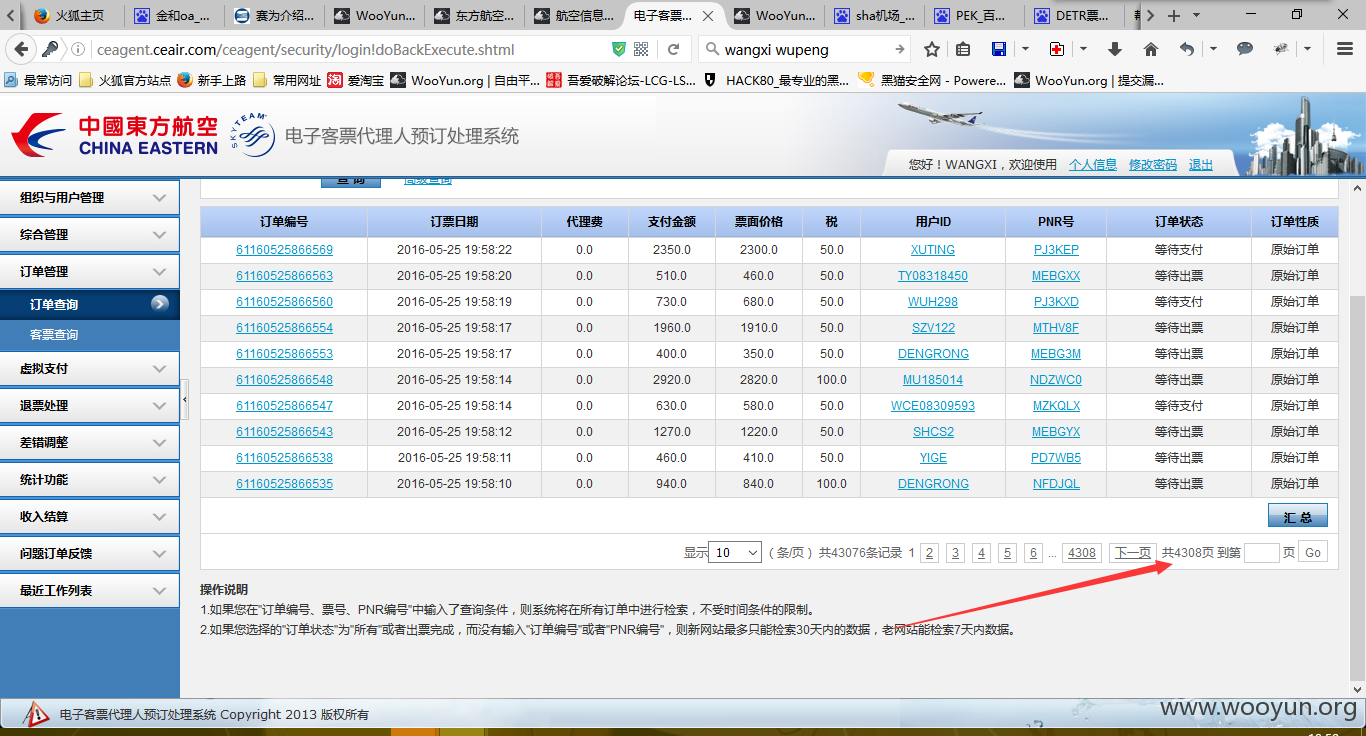
Task: Click the 退出 logout link
Action: 1201,165
